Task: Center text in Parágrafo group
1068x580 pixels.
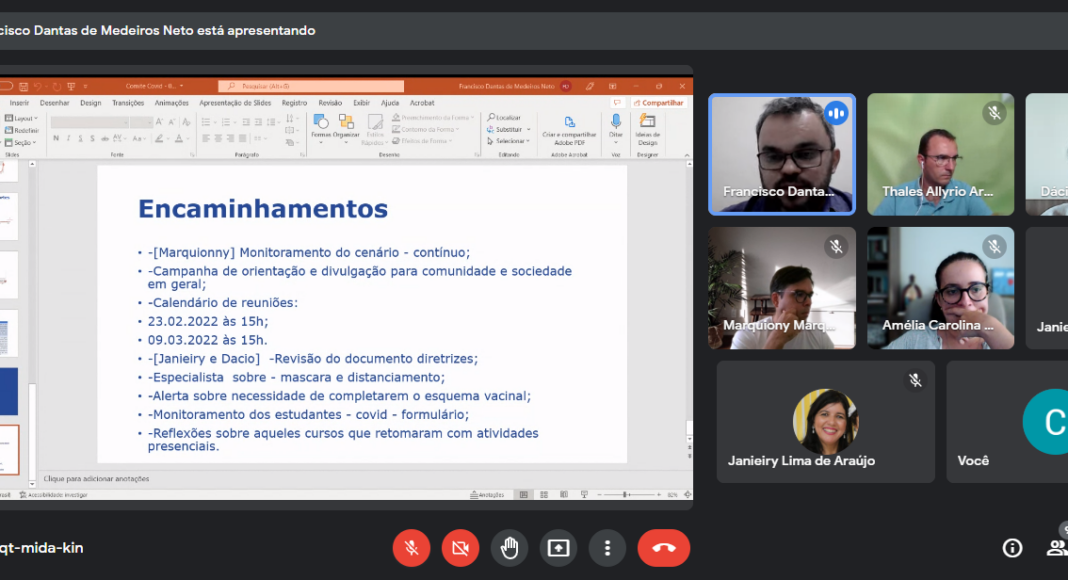Action: point(218,139)
